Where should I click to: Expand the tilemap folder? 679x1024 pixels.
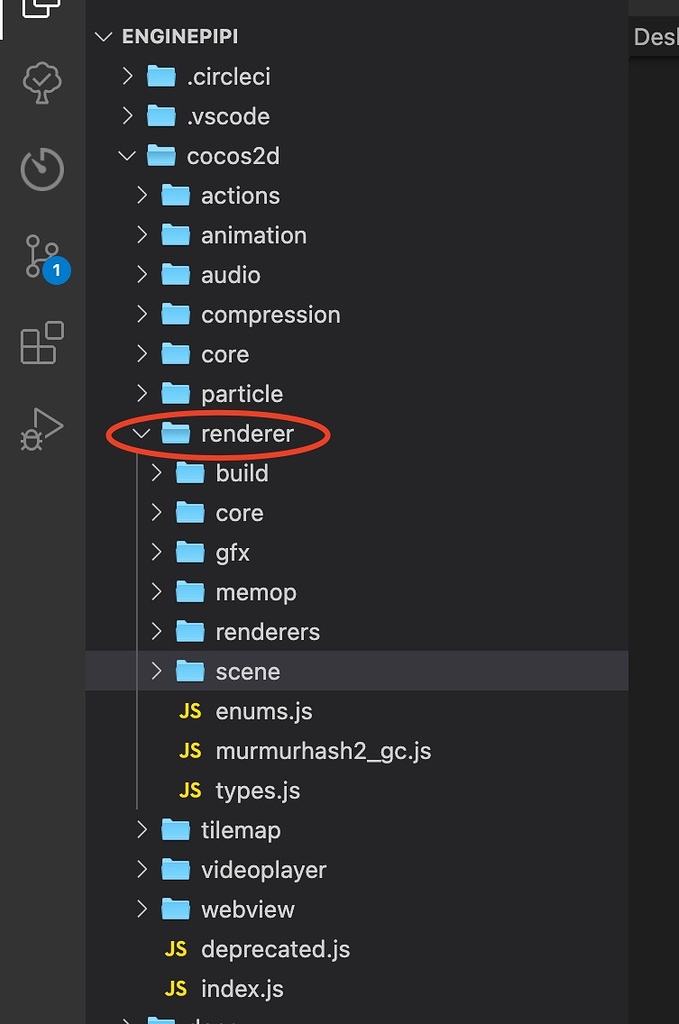point(142,830)
